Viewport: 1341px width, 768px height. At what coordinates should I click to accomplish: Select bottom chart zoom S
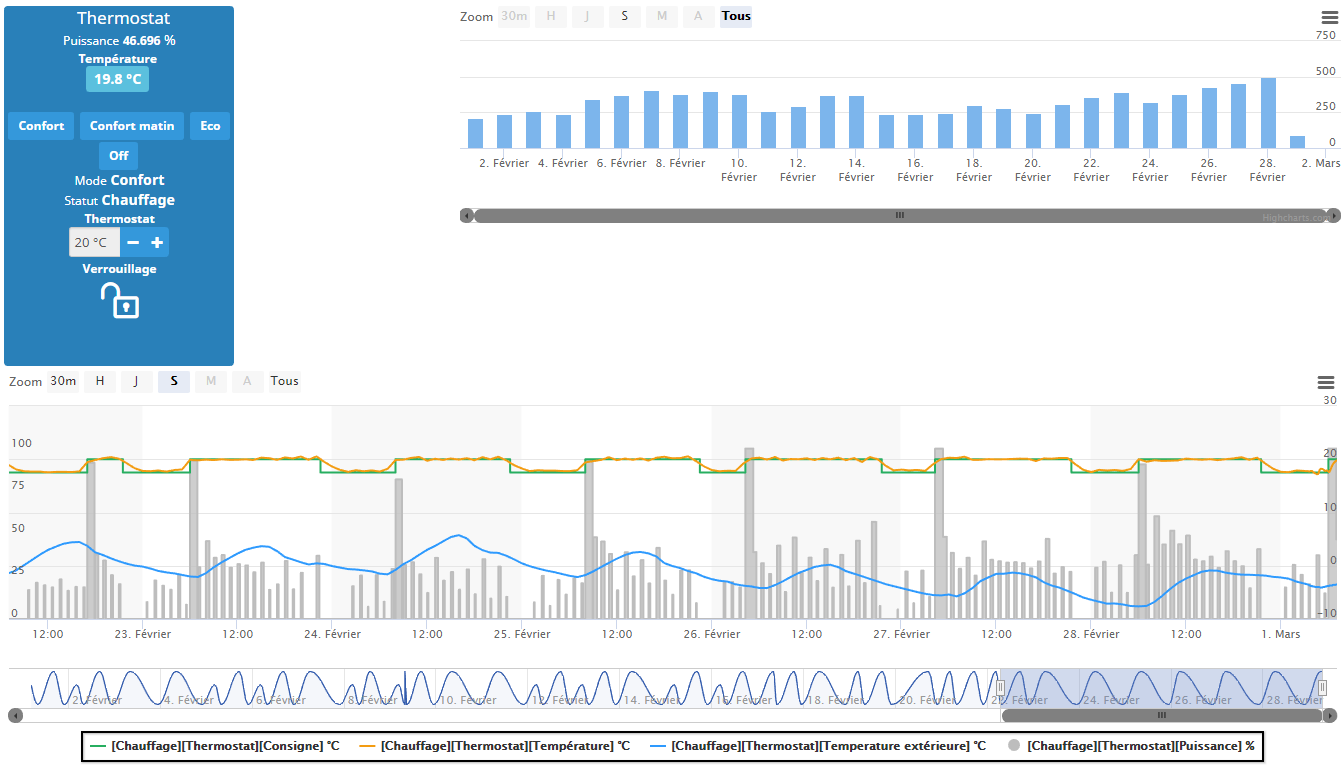(x=174, y=381)
